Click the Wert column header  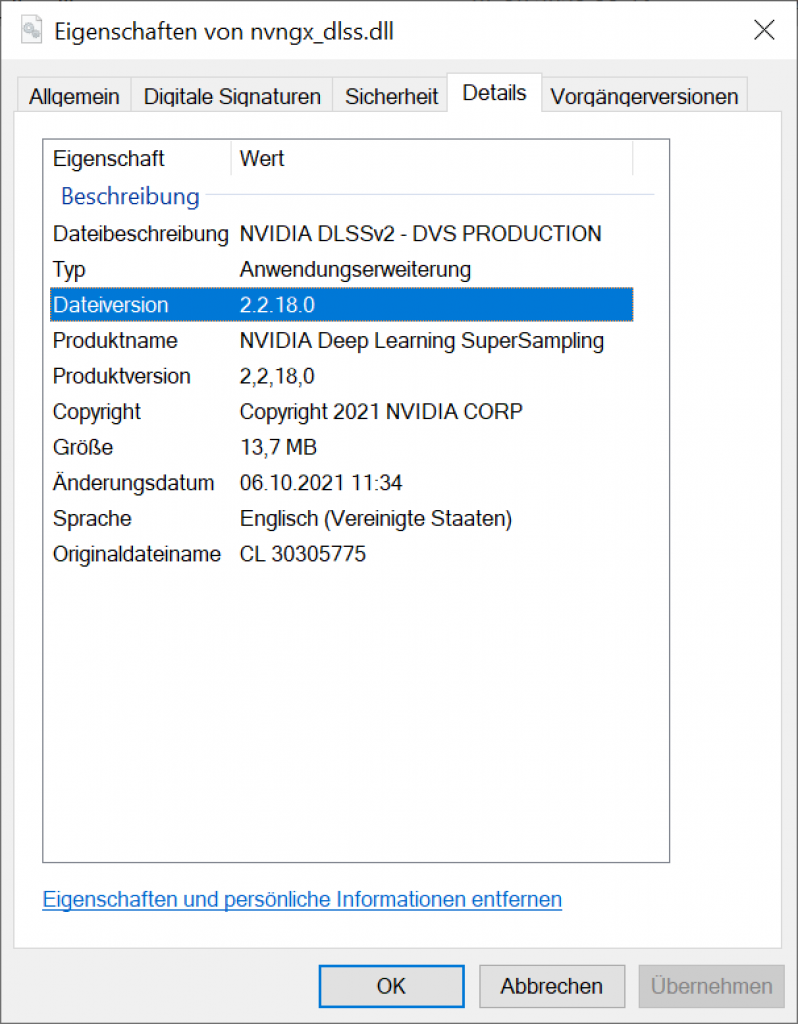(432, 158)
